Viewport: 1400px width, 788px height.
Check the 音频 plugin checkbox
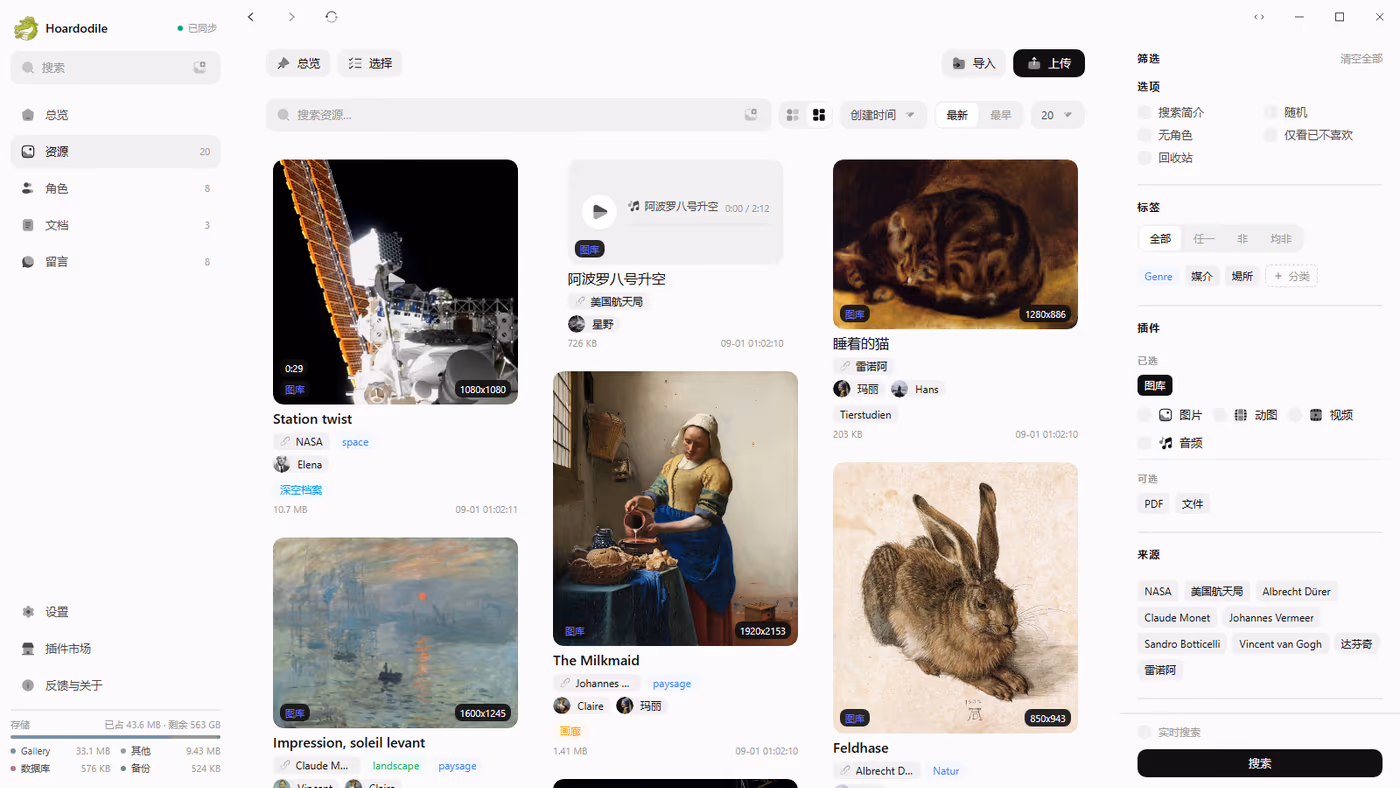[x=1145, y=442]
